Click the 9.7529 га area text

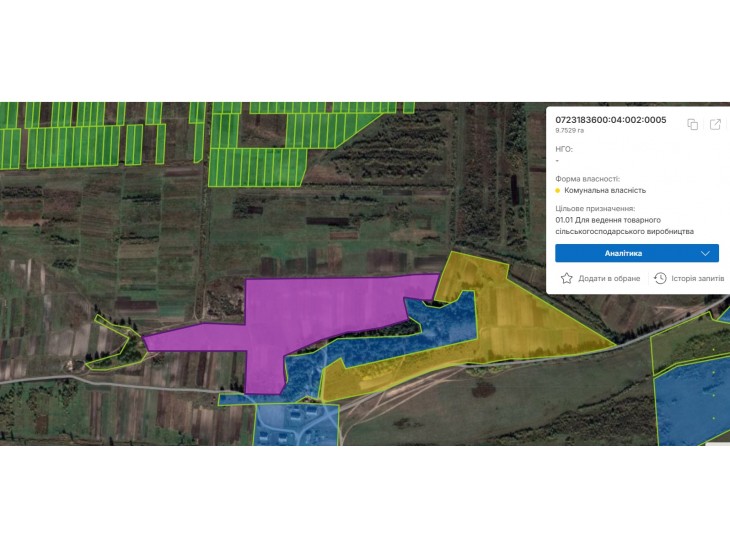click(x=569, y=131)
